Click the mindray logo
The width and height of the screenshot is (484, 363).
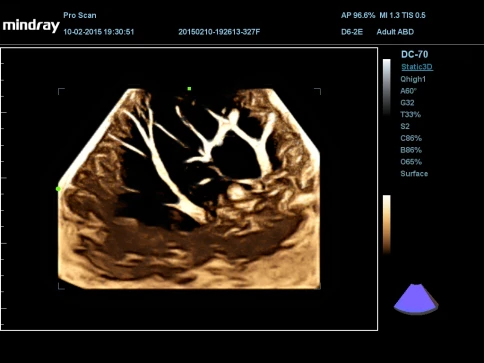coord(31,26)
